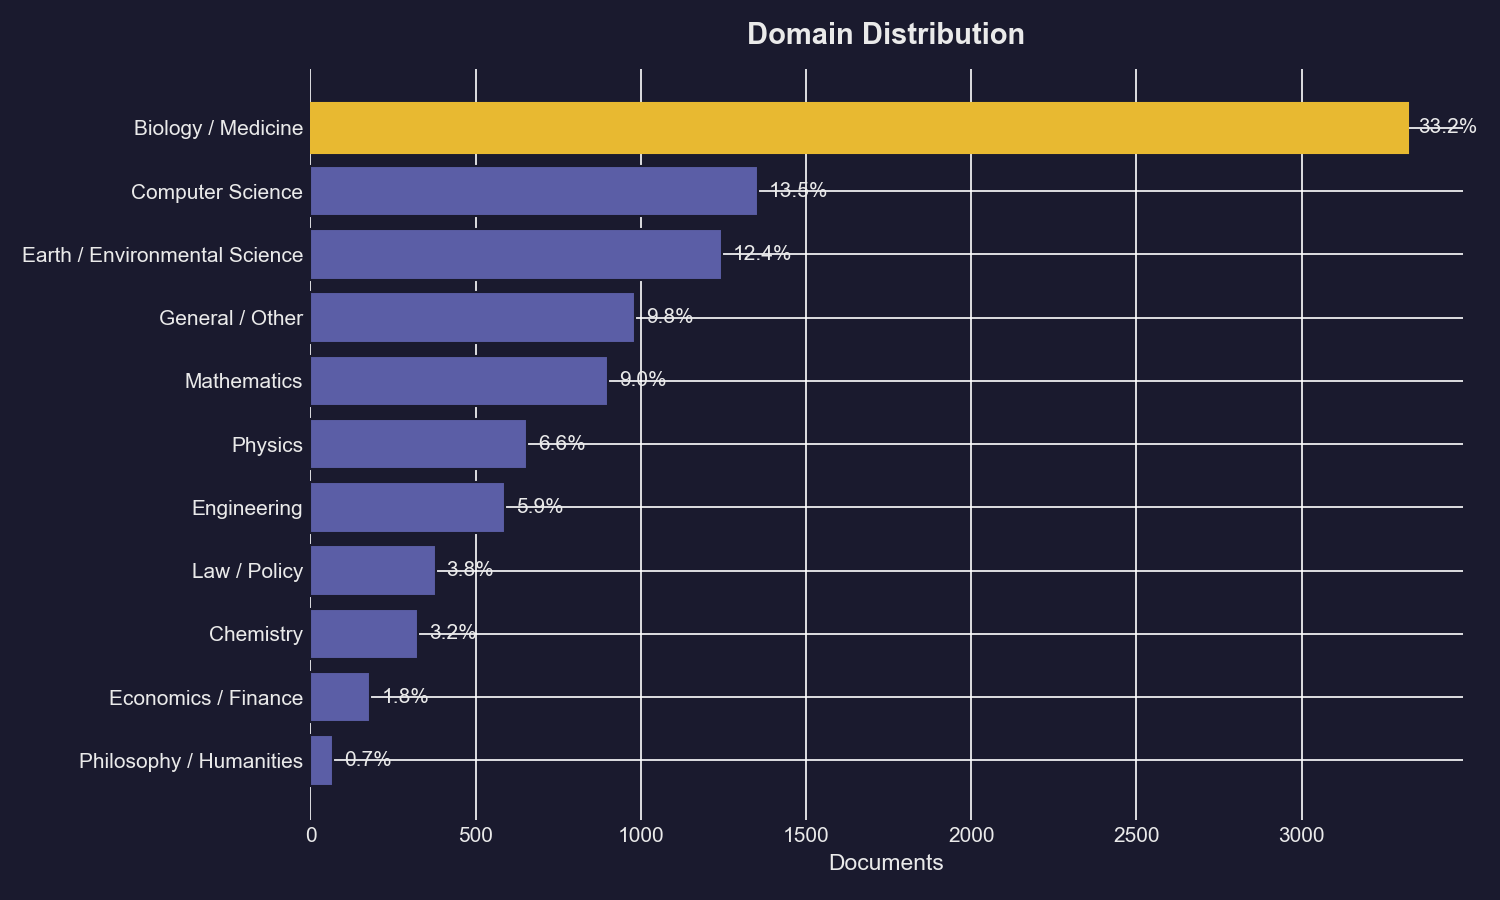Select the Engineering bar
1500x900 pixels.
(407, 507)
